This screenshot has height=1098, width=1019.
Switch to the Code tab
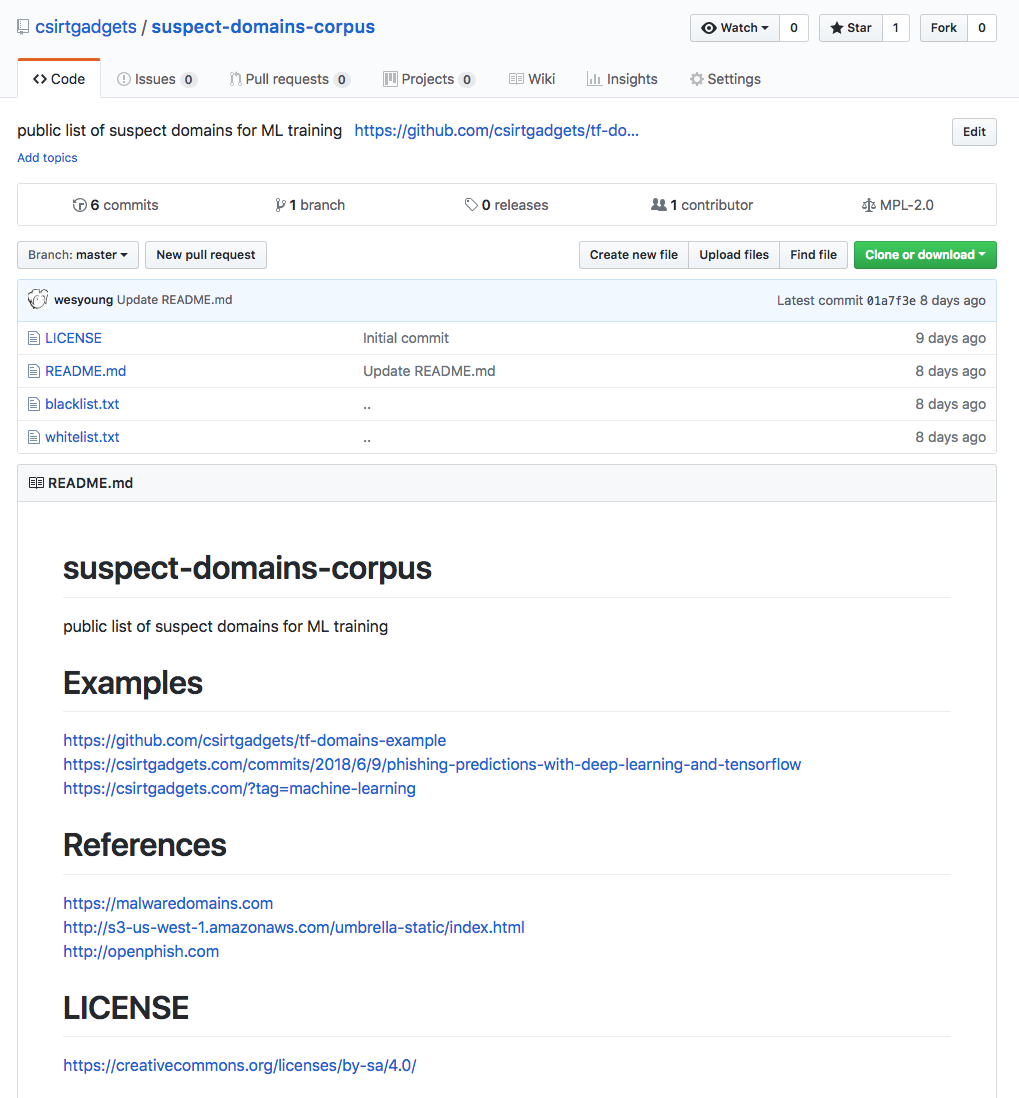click(59, 79)
